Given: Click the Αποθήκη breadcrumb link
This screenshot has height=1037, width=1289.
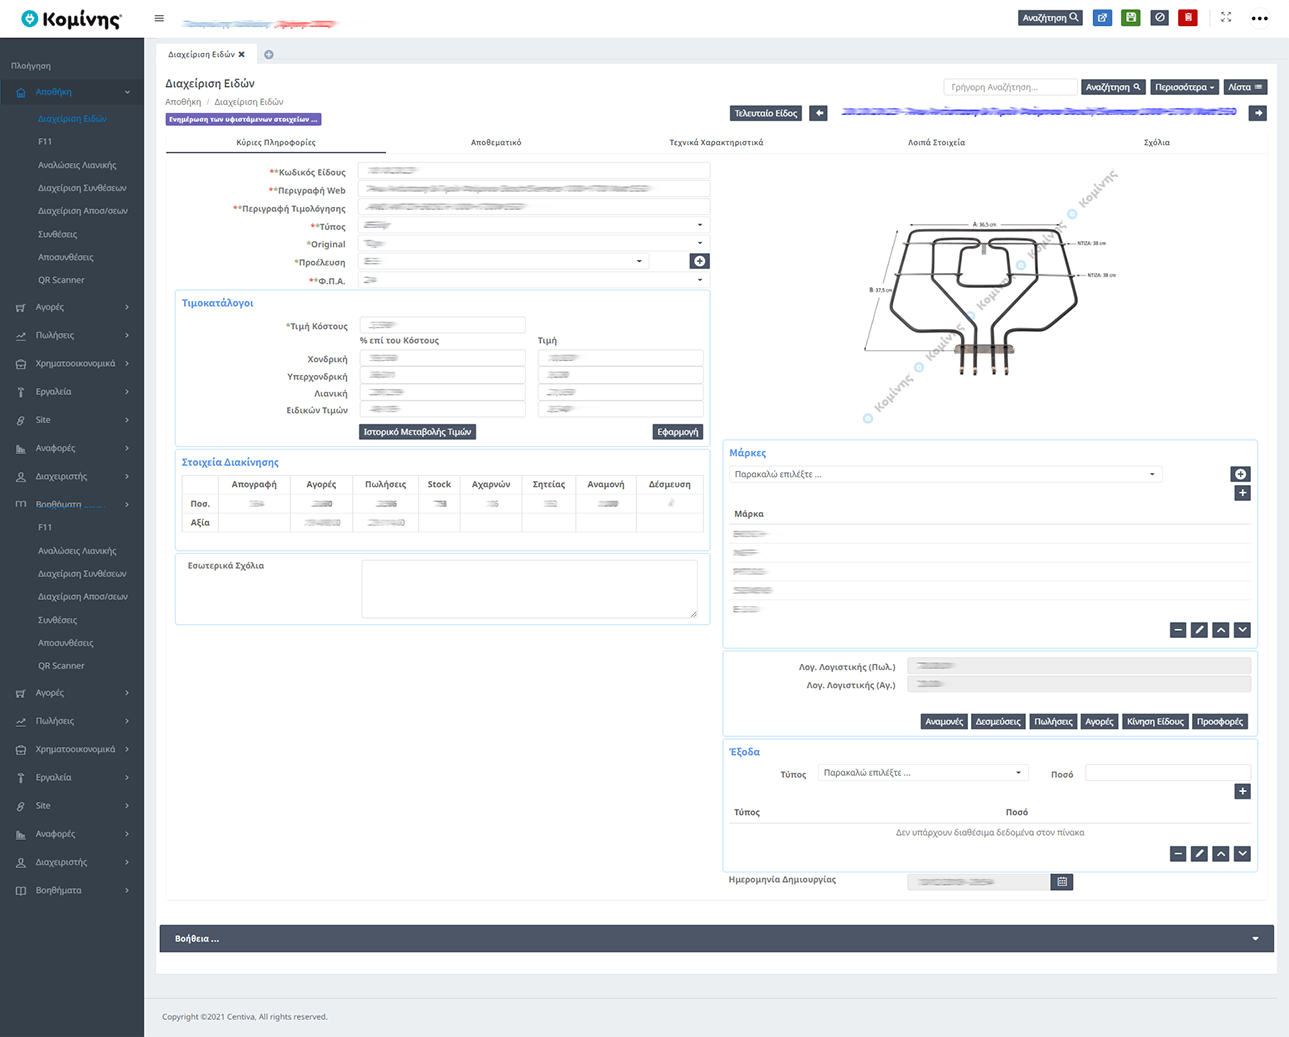Looking at the screenshot, I should [183, 102].
